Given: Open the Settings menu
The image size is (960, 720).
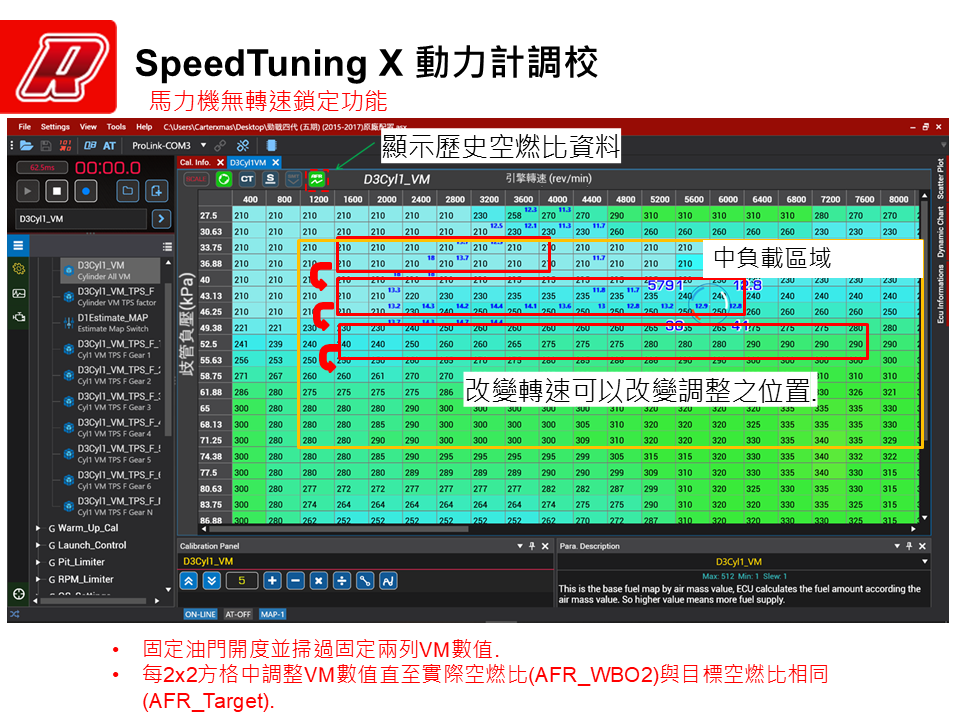Looking at the screenshot, I should click(x=55, y=127).
